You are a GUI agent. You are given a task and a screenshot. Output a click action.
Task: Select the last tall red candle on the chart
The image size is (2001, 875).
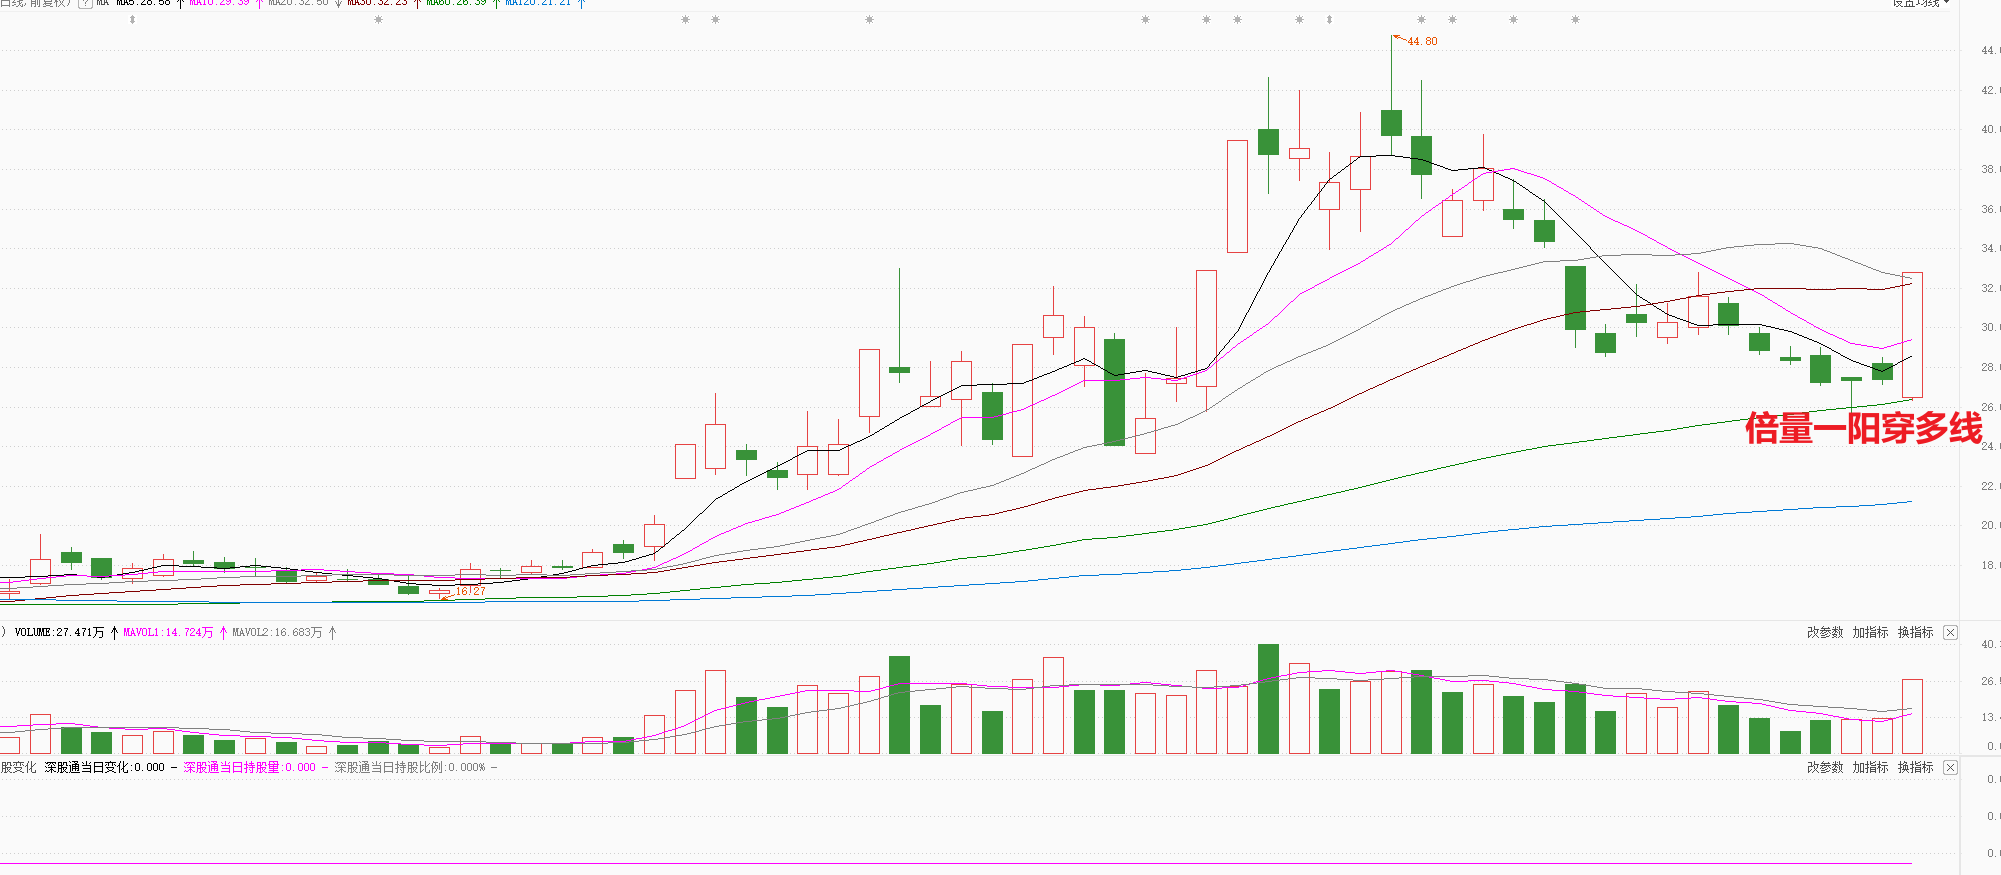pos(1912,335)
